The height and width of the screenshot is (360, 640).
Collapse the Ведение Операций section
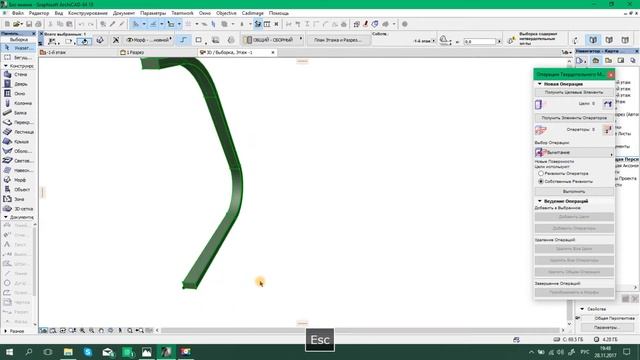click(540, 201)
